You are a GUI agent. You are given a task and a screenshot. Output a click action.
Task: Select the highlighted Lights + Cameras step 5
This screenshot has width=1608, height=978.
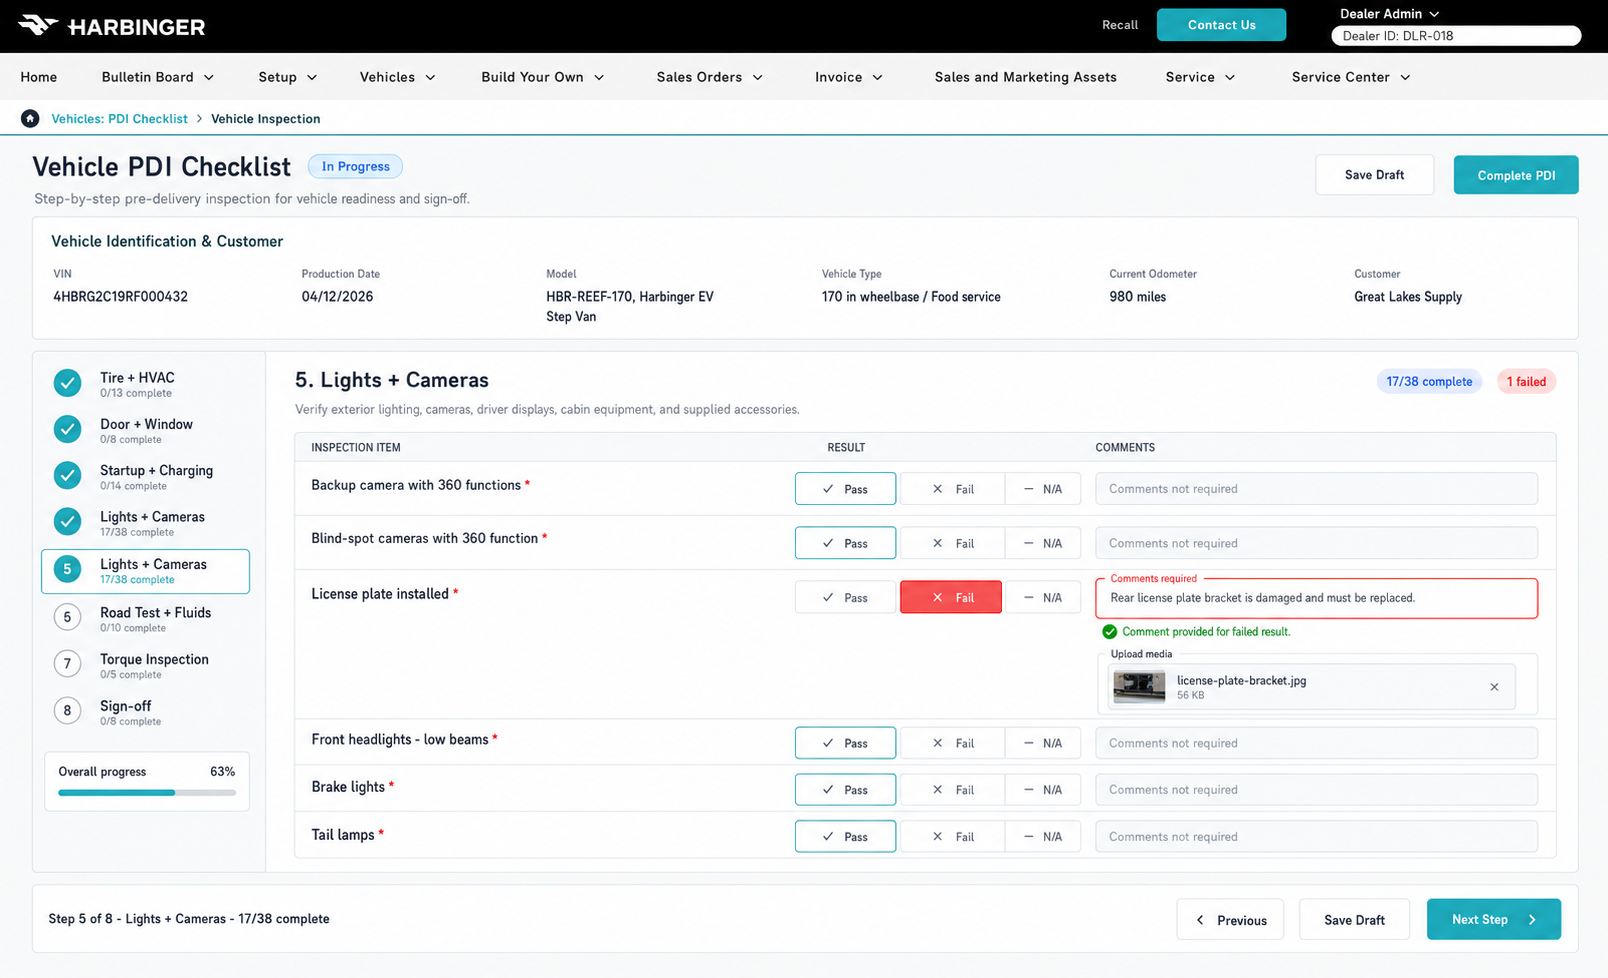[145, 571]
